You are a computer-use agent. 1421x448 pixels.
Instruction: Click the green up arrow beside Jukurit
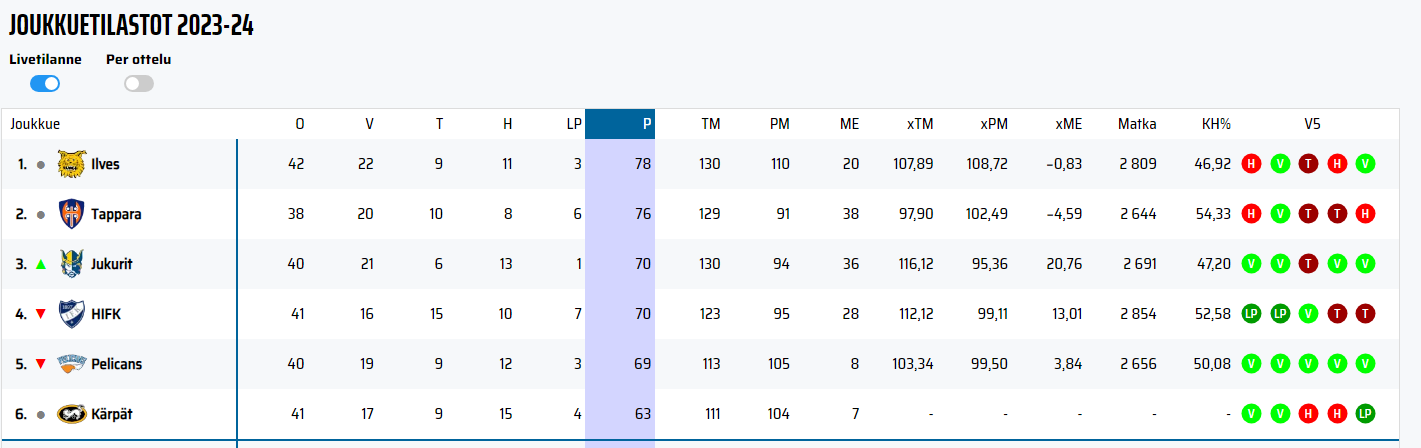(40, 264)
